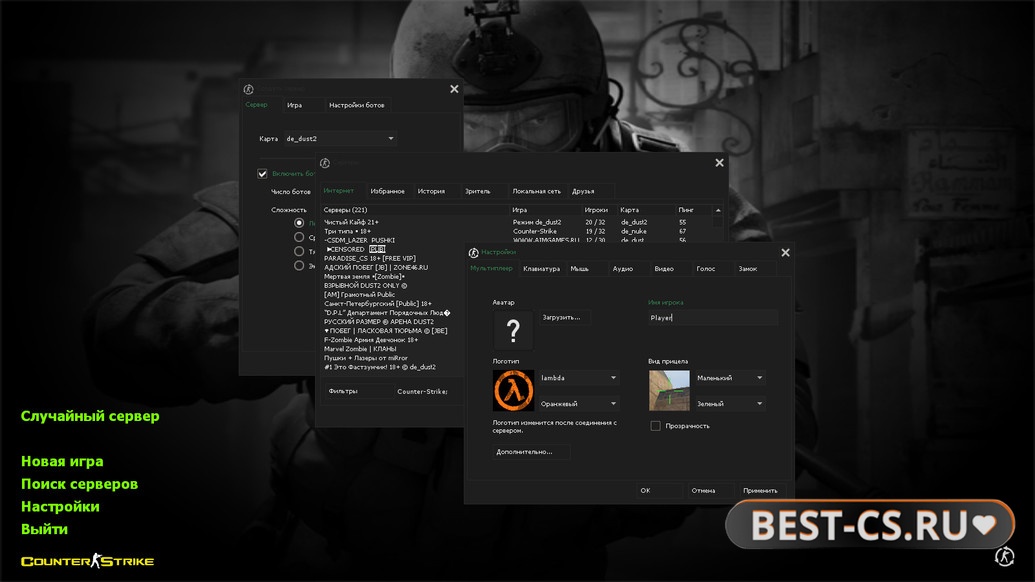The width and height of the screenshot is (1035, 582).
Task: Click the avatar question mark image
Action: 513,330
